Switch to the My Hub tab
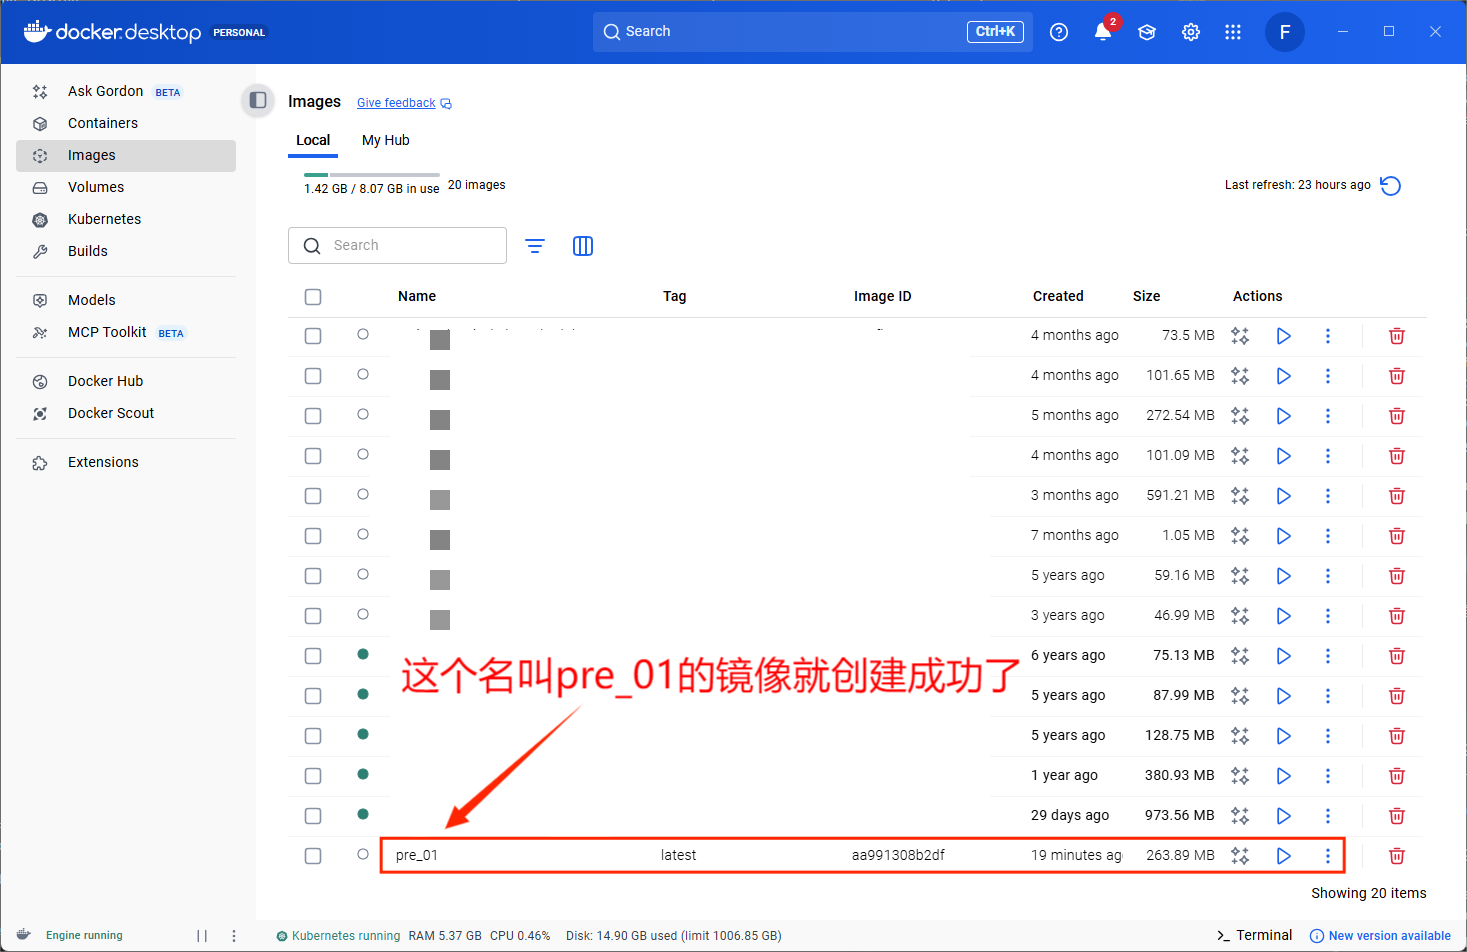Screen dimensions: 1467x952 pyautogui.click(x=386, y=140)
